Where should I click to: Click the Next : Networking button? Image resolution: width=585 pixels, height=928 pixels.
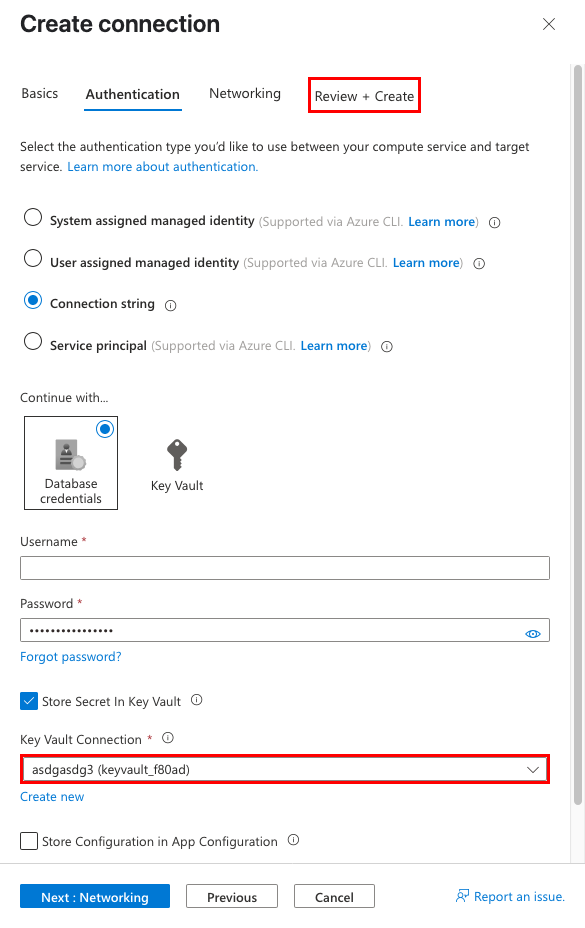coord(94,896)
